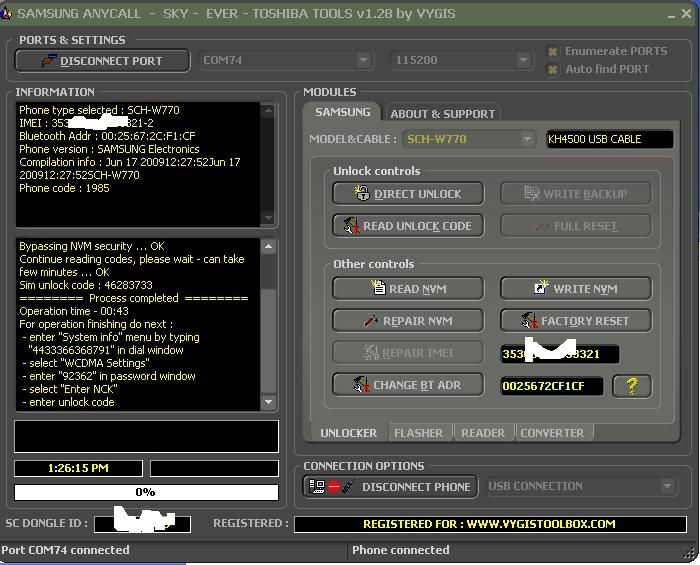Click up arrow of information panel scrollbar
Viewport: 700px width, 565px height.
(x=268, y=110)
